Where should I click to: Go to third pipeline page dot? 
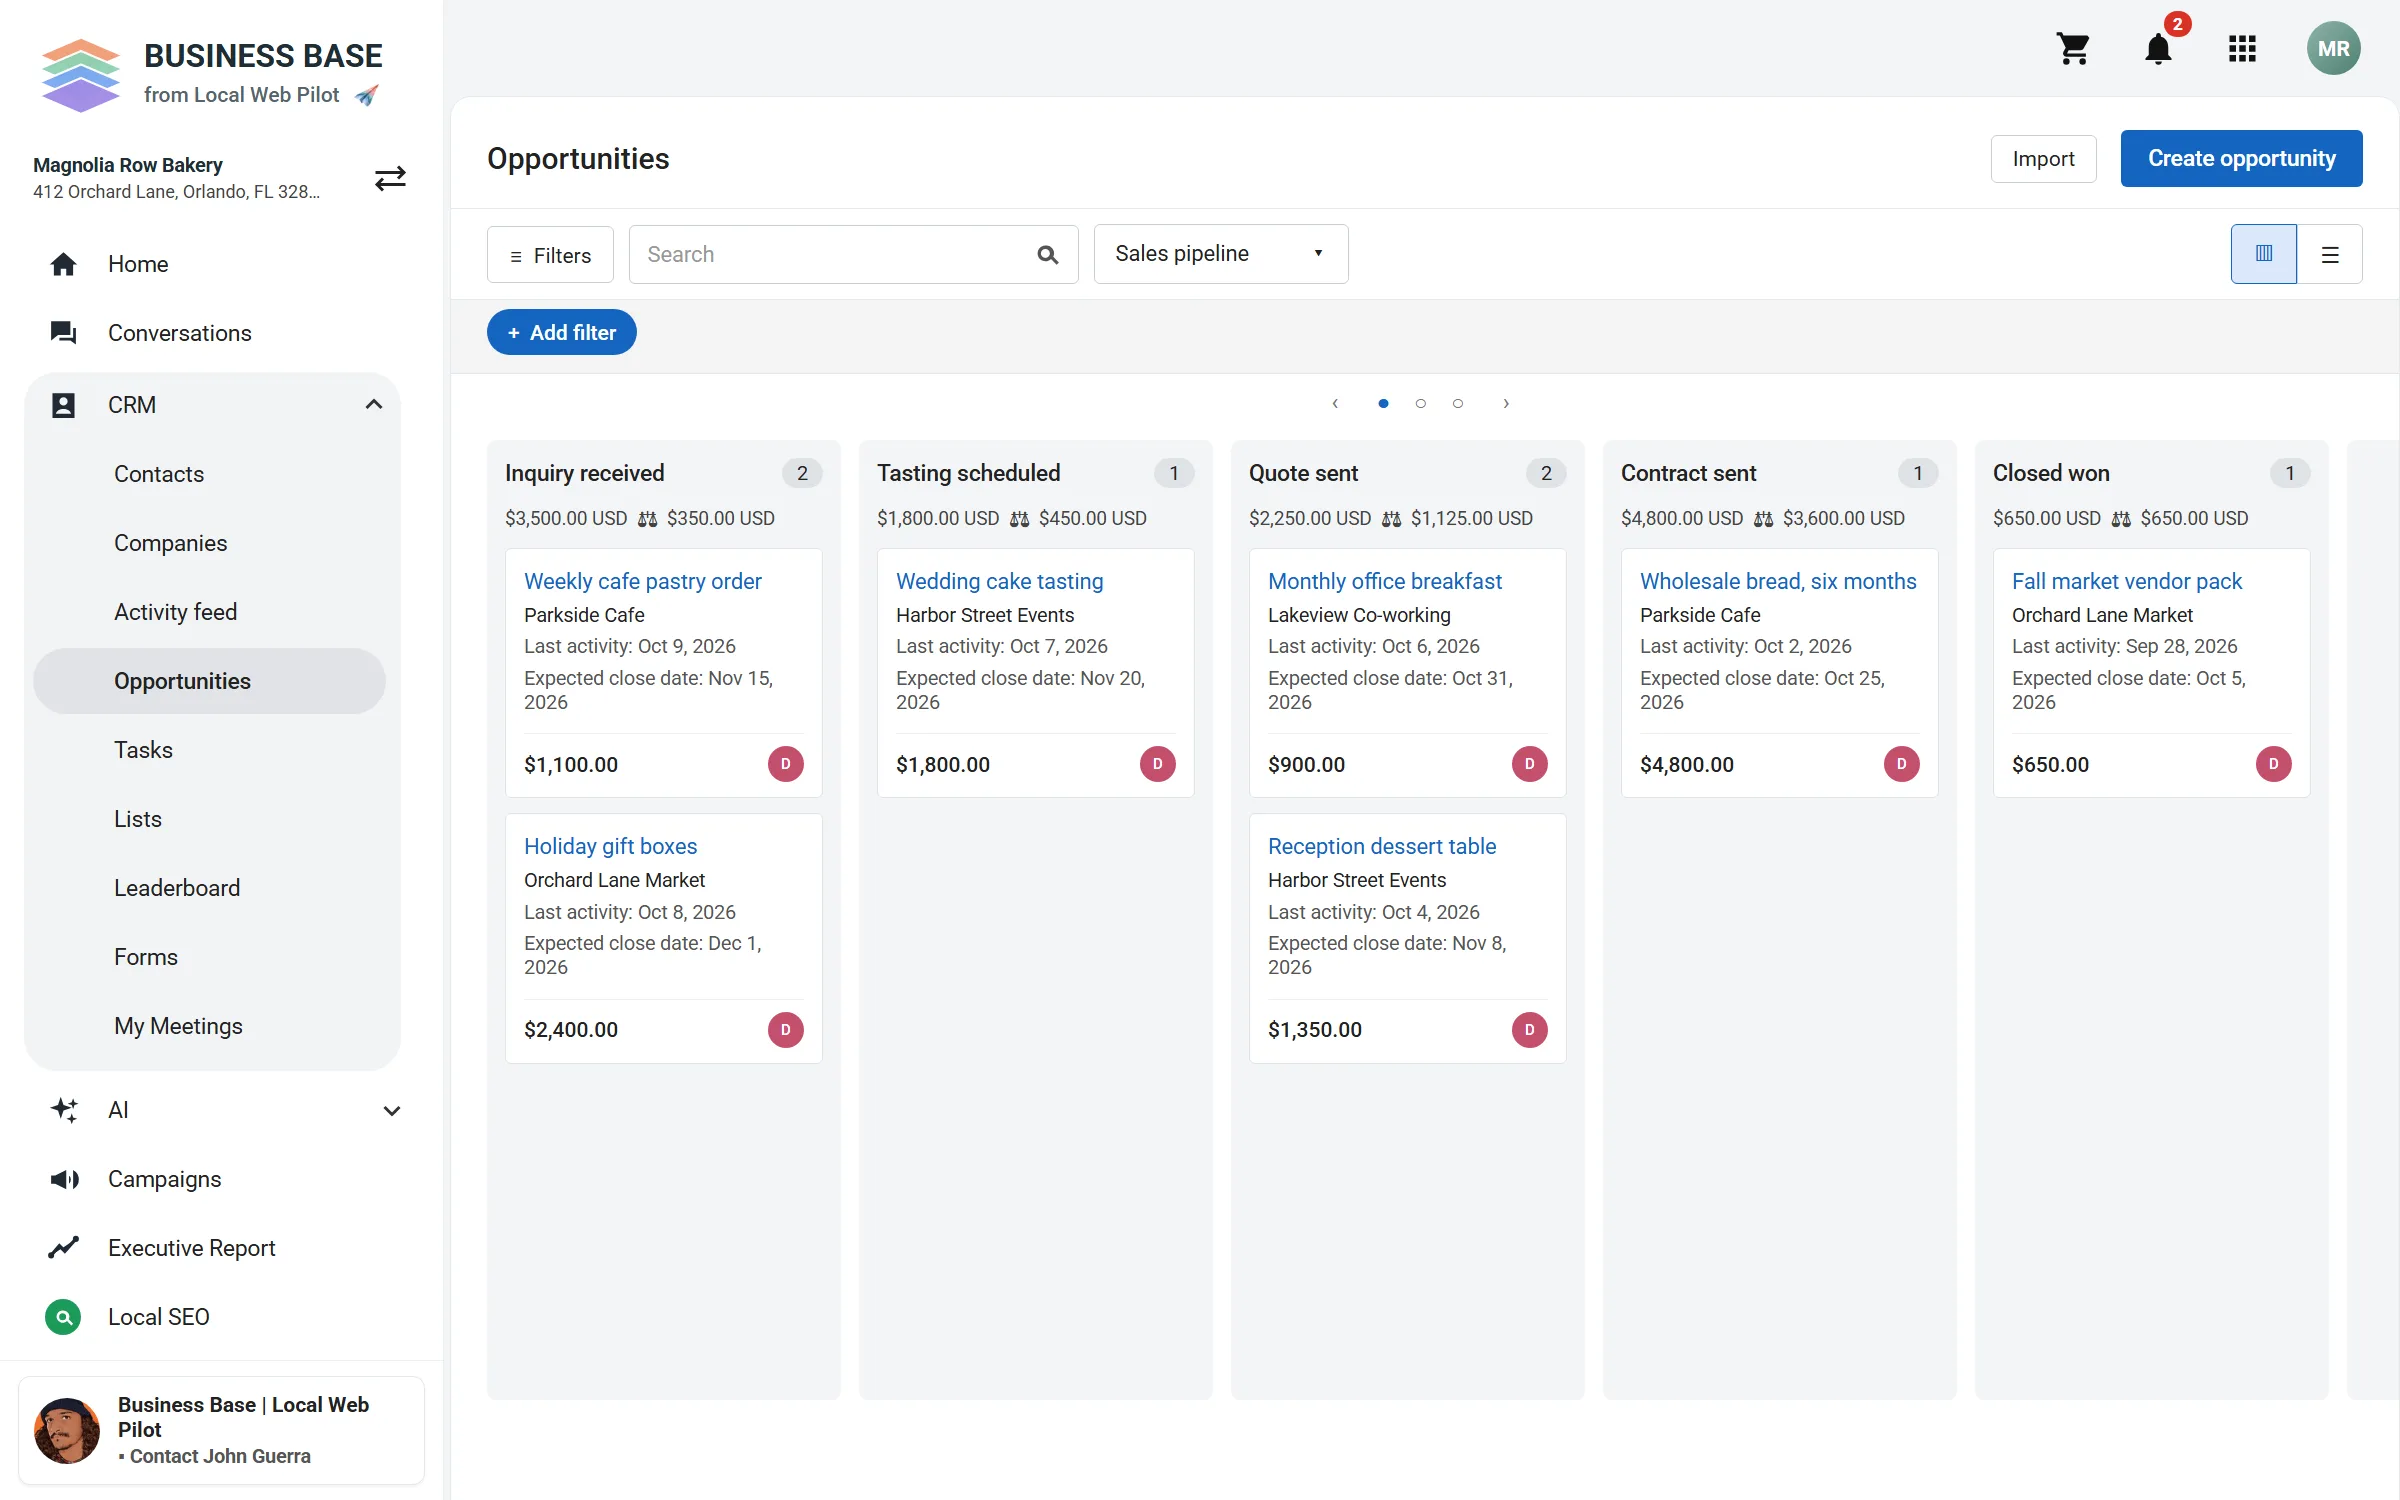[x=1458, y=404]
